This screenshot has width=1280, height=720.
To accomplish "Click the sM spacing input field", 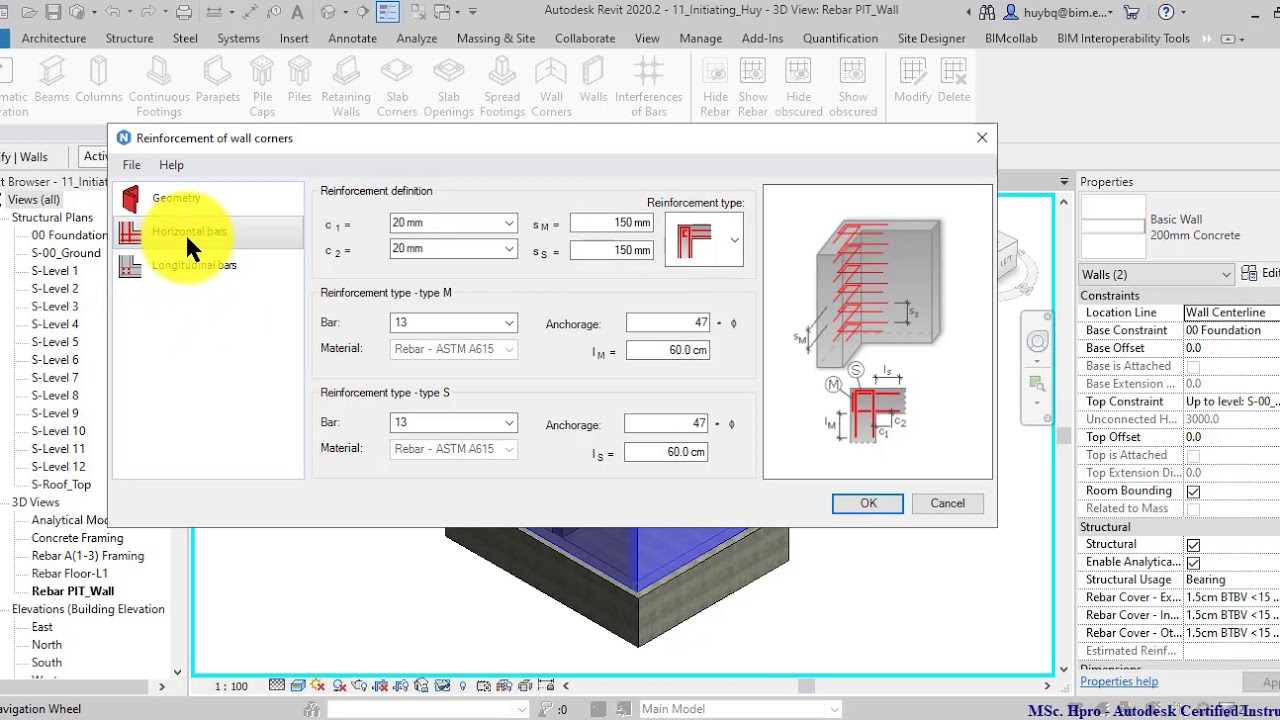I will tap(612, 223).
